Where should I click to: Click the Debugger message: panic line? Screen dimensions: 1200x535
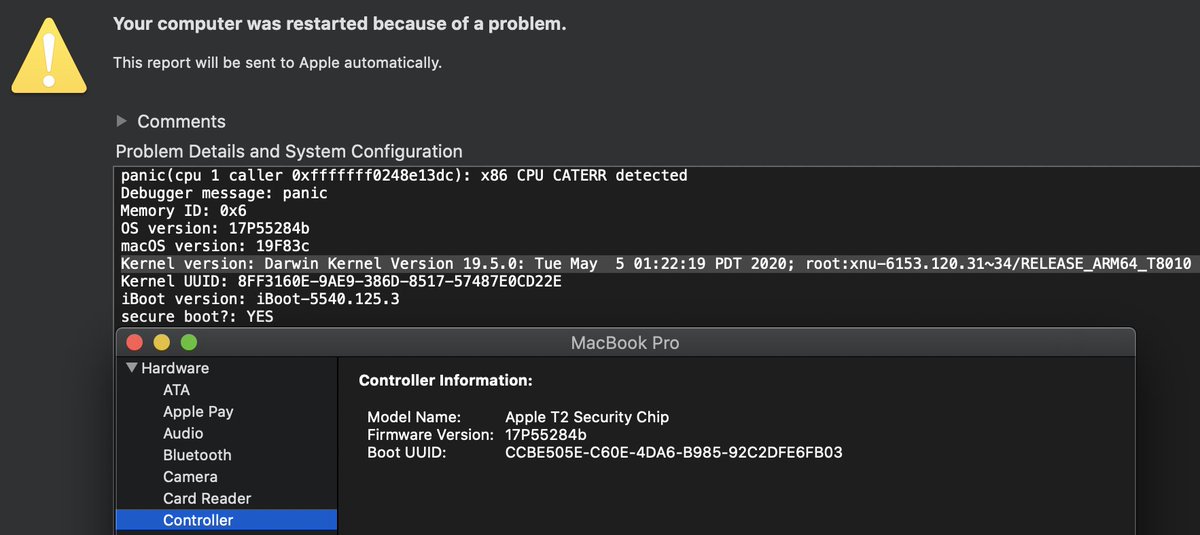224,193
